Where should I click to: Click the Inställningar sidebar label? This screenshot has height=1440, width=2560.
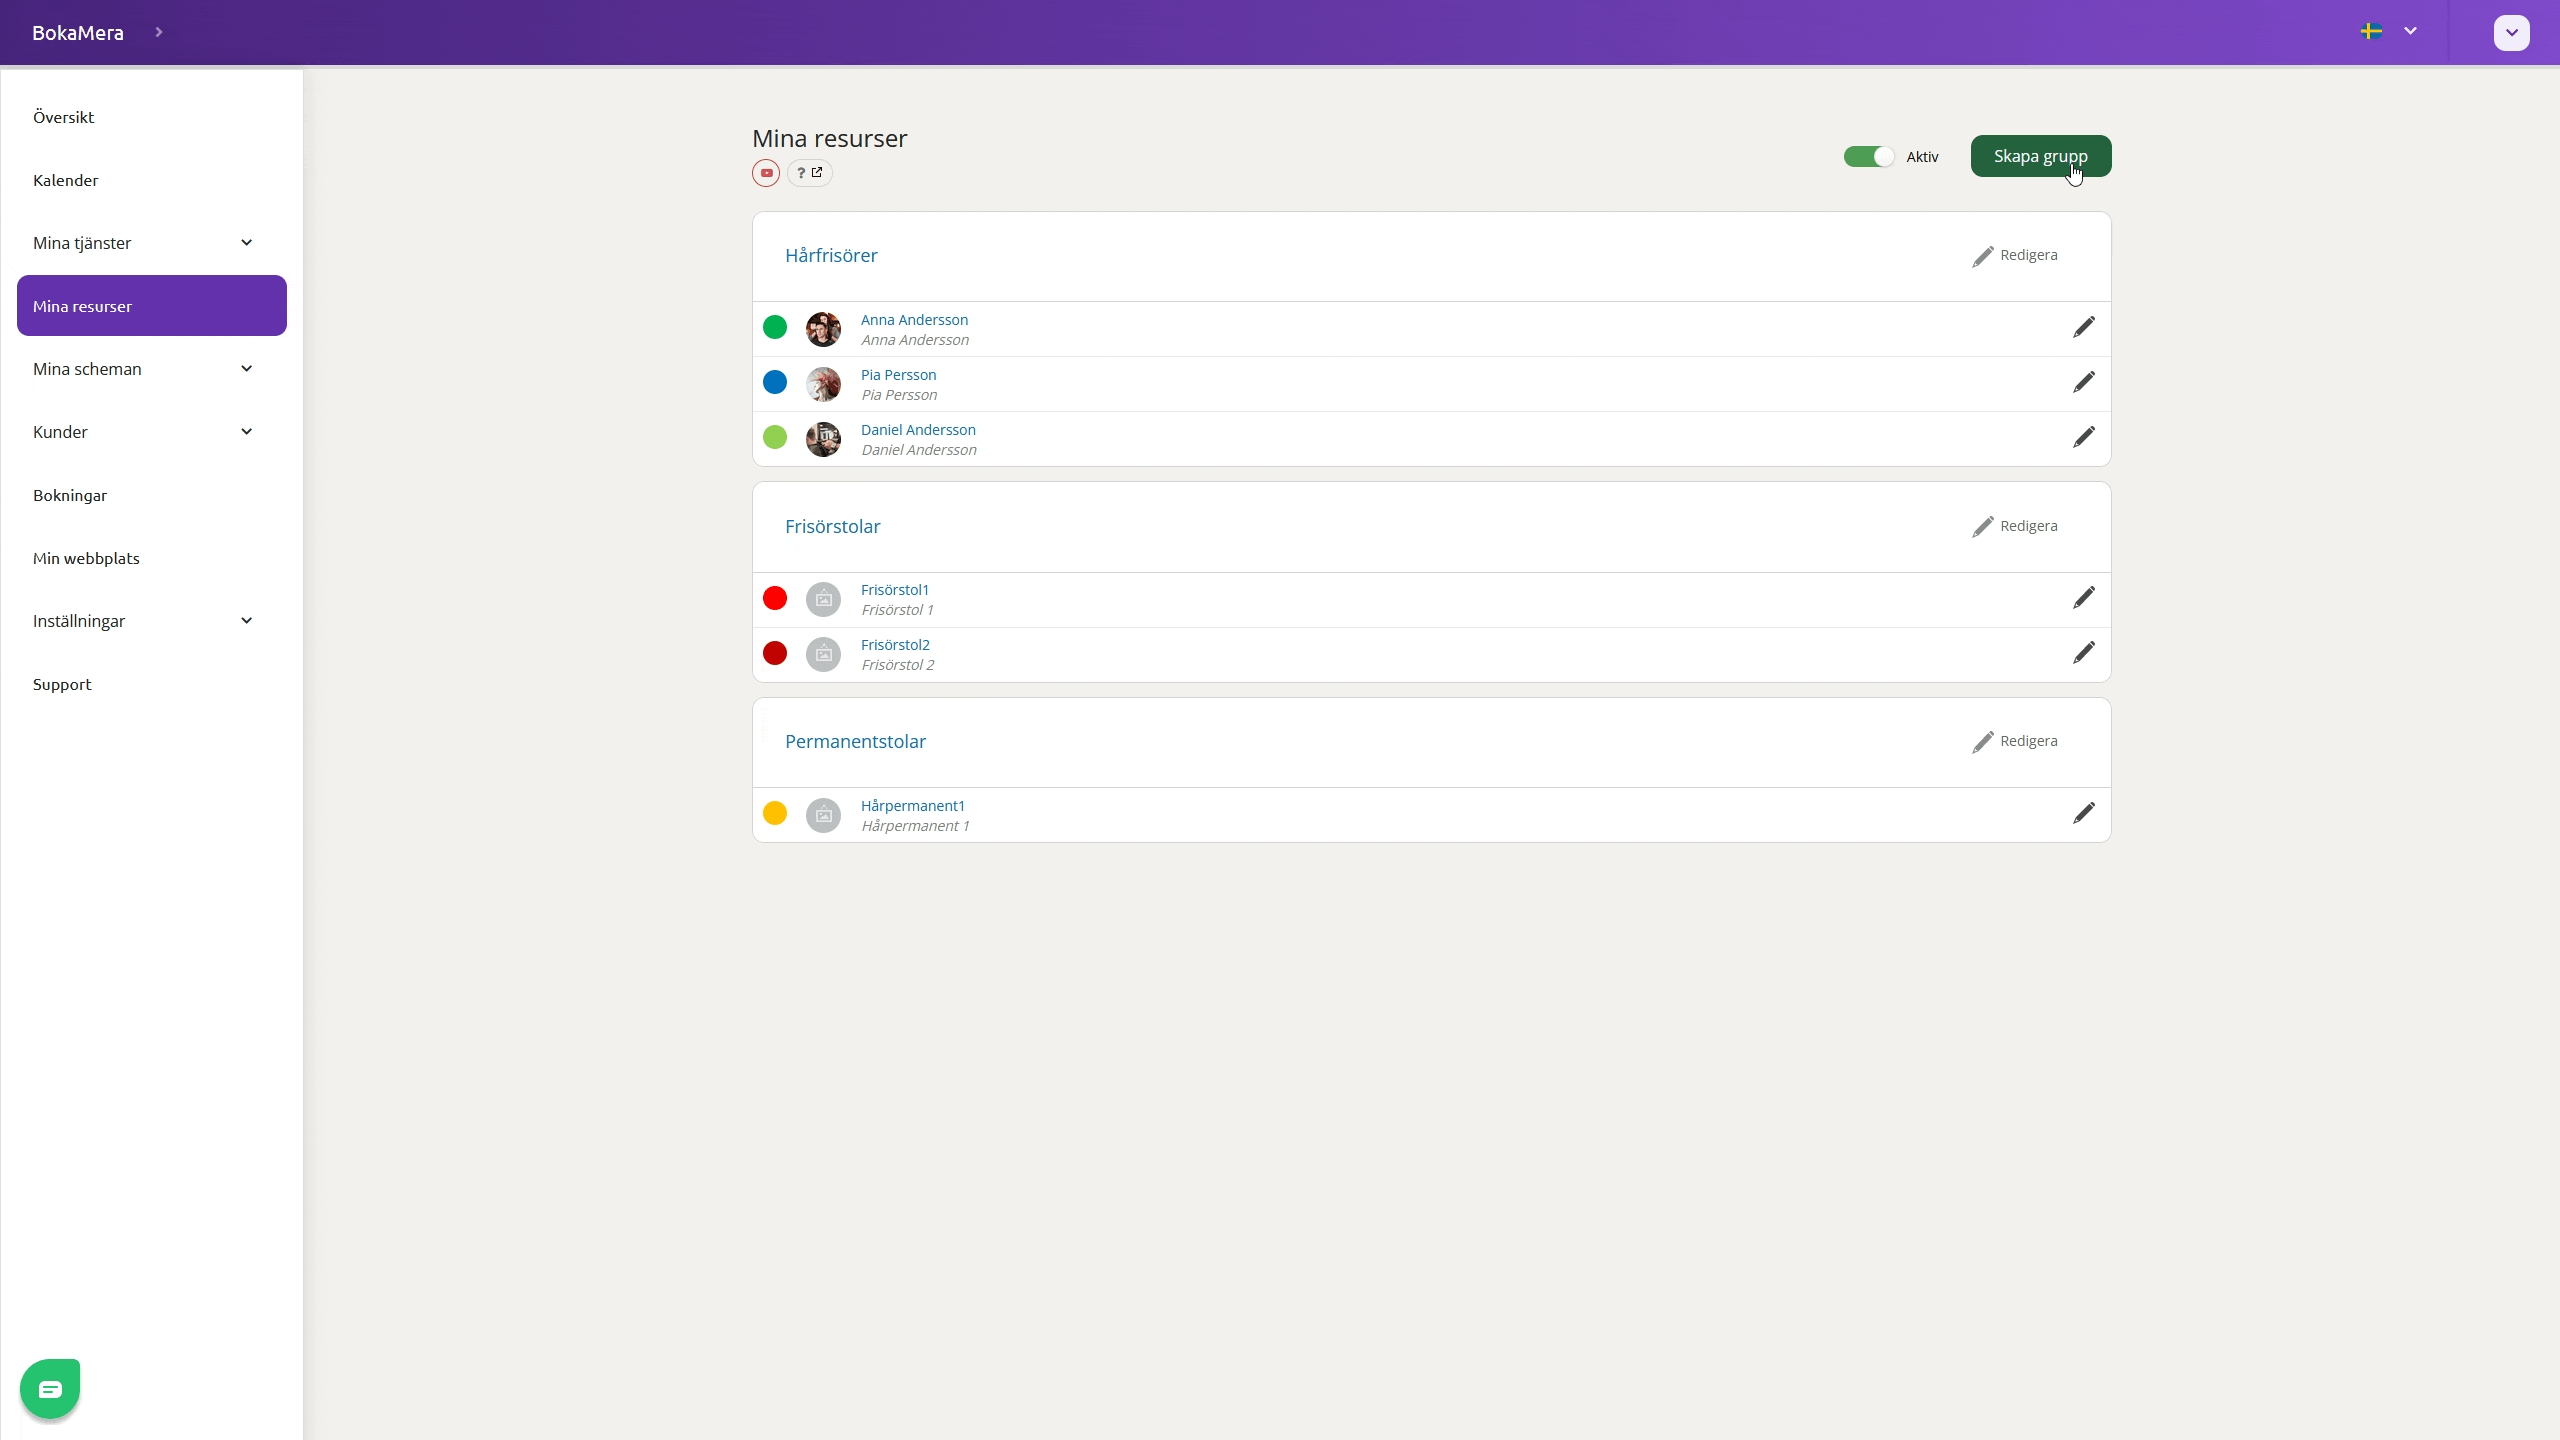coord(79,621)
